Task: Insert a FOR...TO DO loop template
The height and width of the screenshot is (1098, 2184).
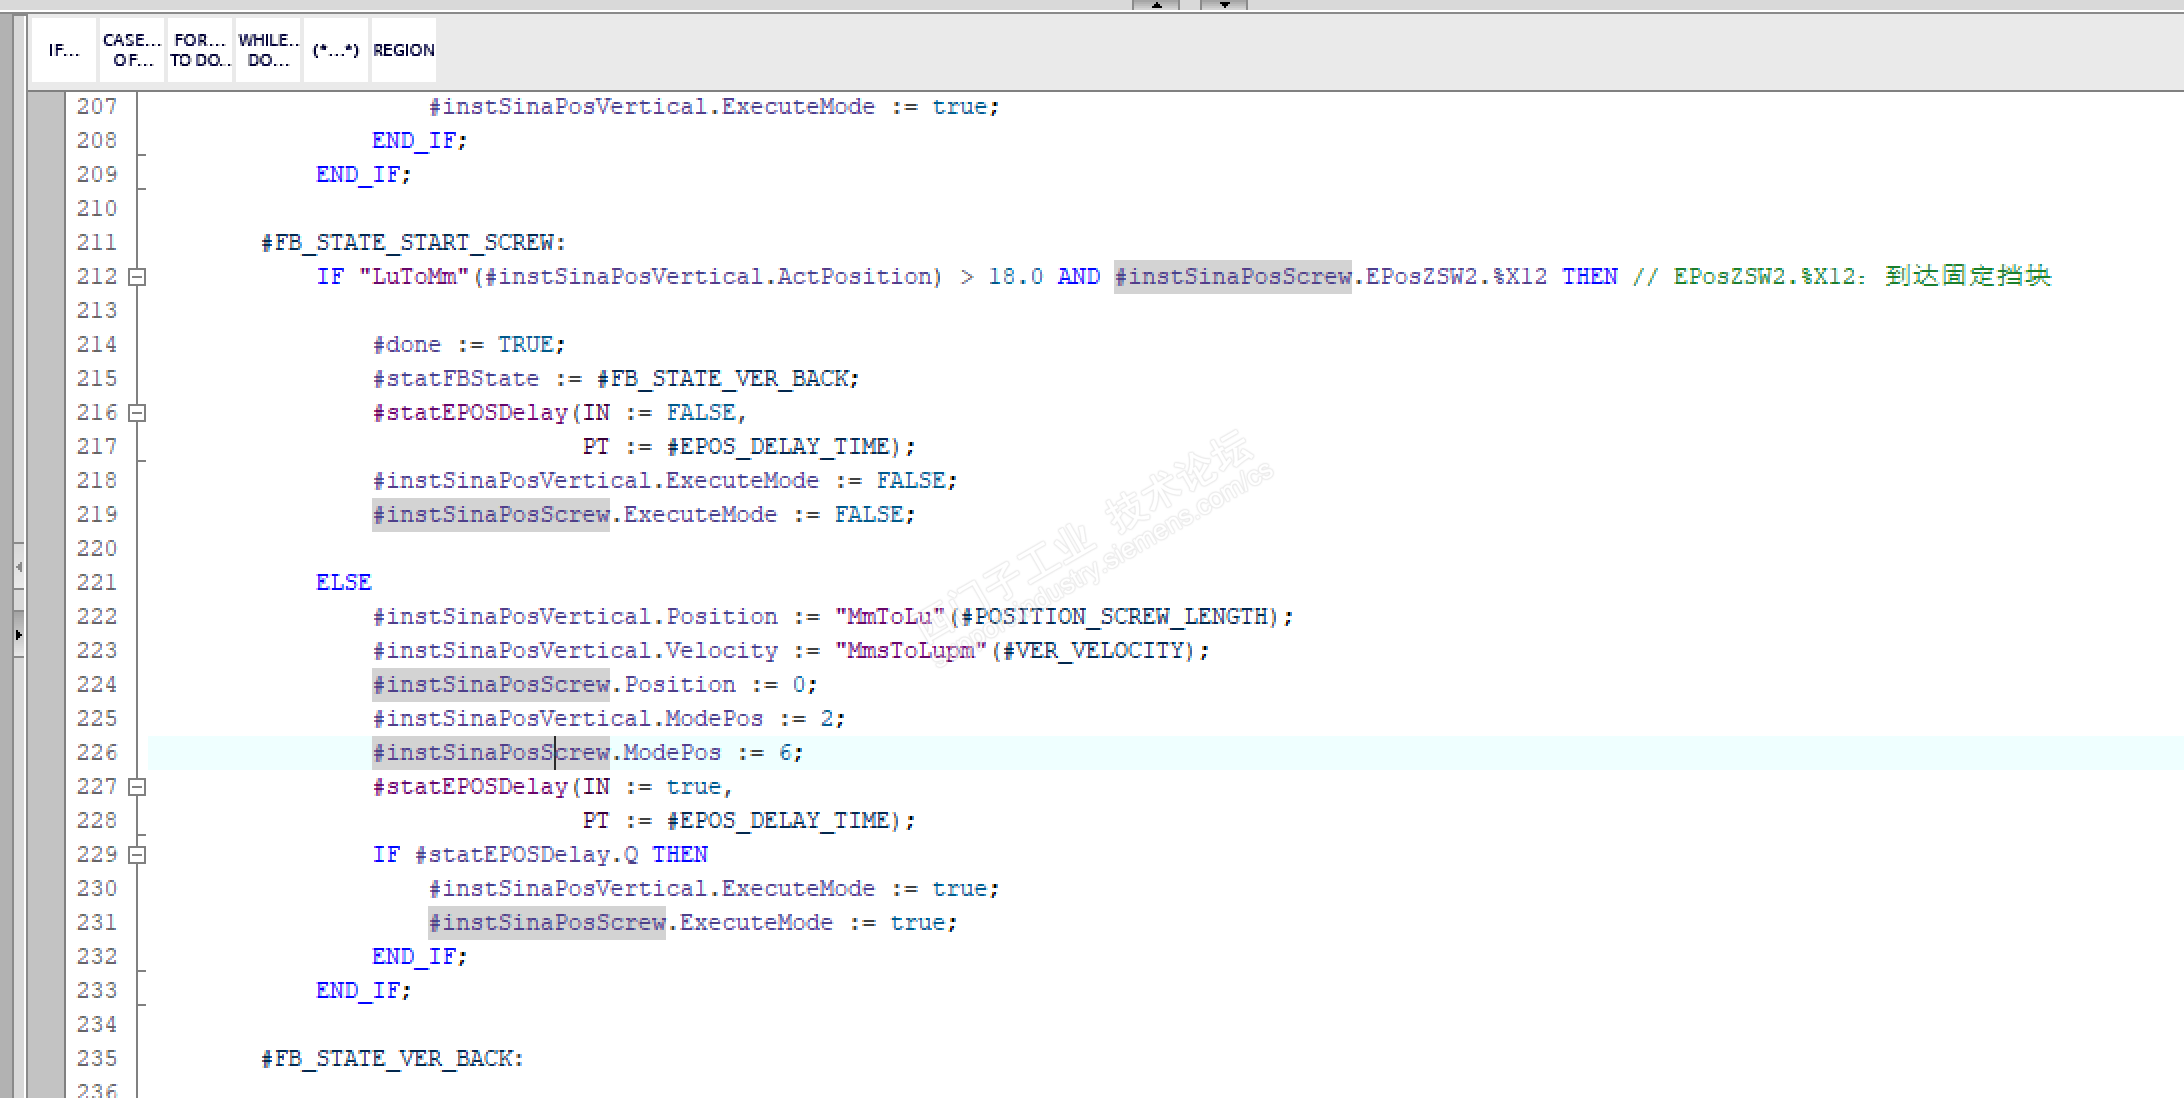Action: coord(200,50)
